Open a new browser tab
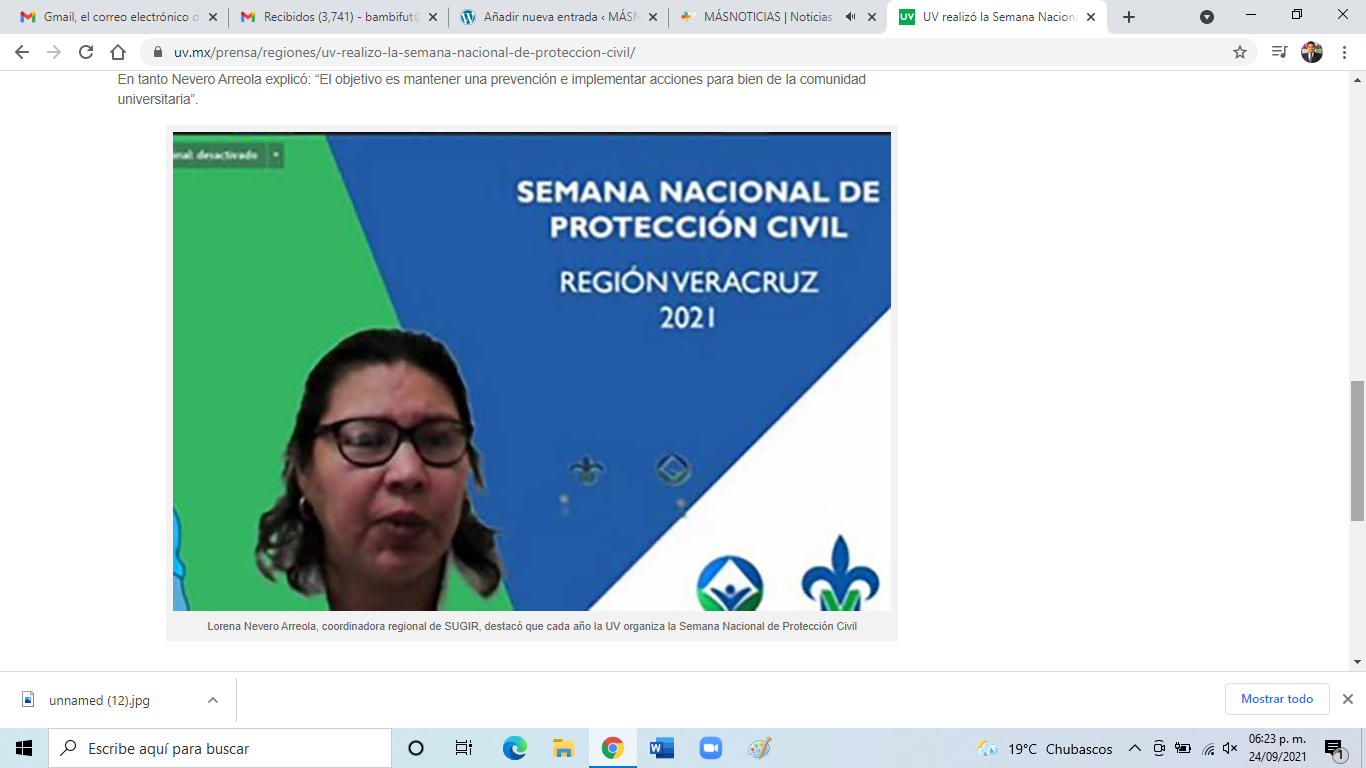Viewport: 1366px width, 768px height. pyautogui.click(x=1129, y=17)
